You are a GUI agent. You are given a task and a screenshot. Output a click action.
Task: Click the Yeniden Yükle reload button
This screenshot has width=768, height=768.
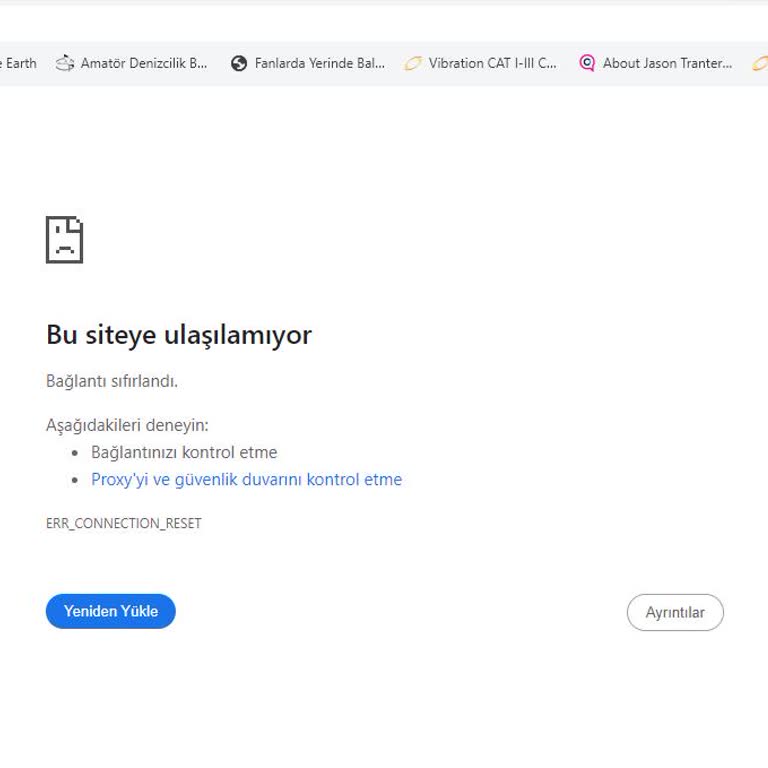(111, 611)
